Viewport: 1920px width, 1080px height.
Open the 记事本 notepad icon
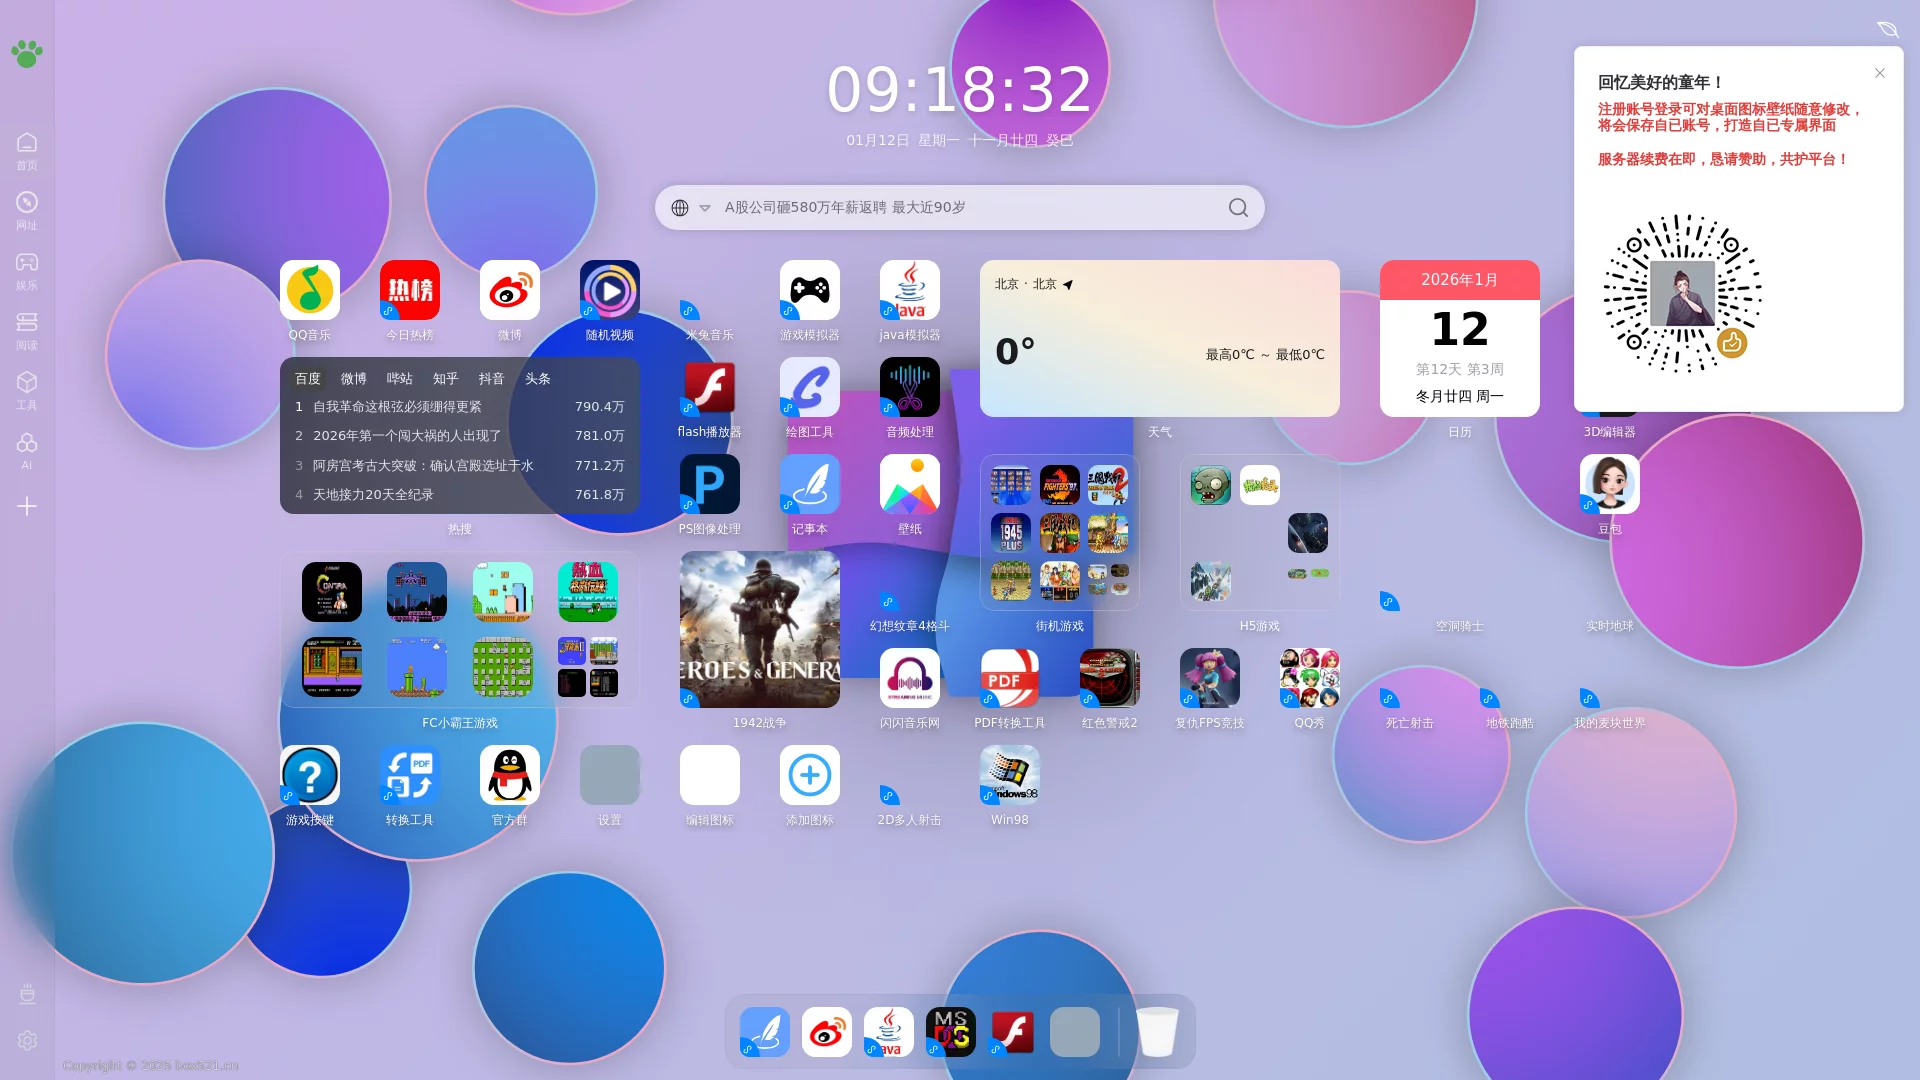(809, 484)
